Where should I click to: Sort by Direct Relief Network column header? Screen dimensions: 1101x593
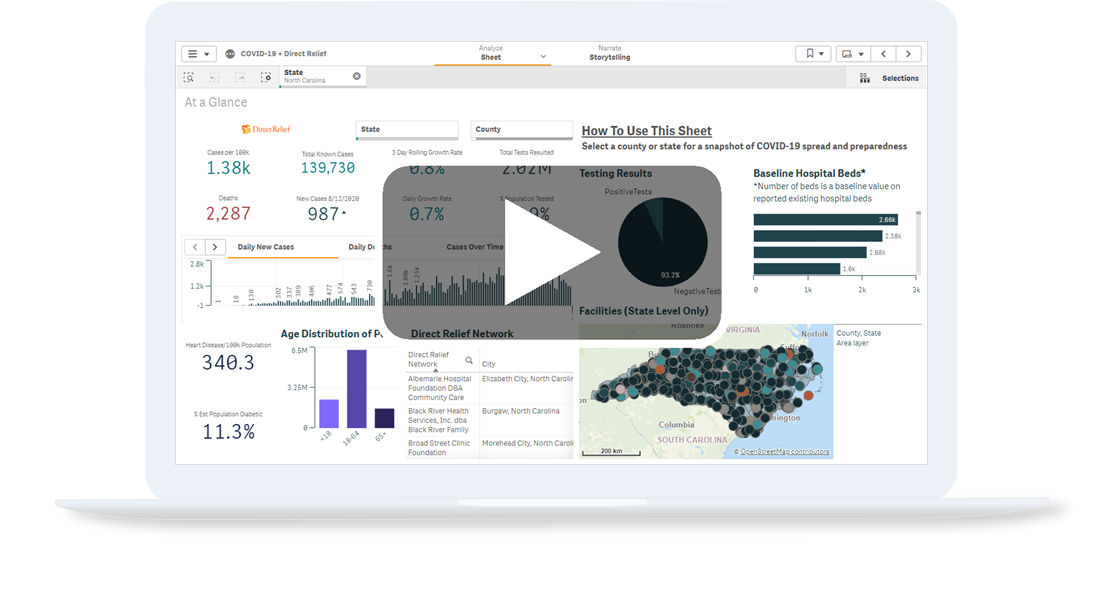(428, 359)
